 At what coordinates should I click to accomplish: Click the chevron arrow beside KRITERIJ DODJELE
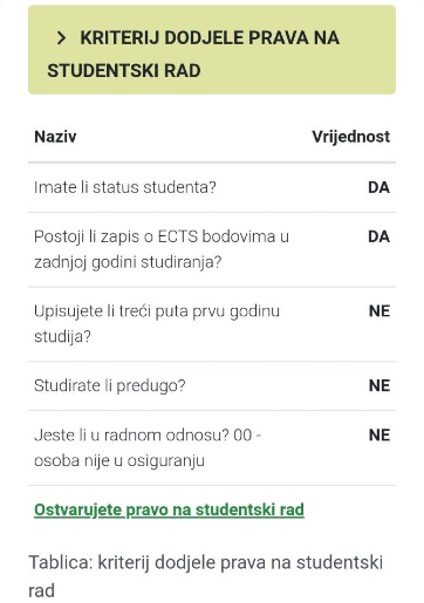pos(62,38)
